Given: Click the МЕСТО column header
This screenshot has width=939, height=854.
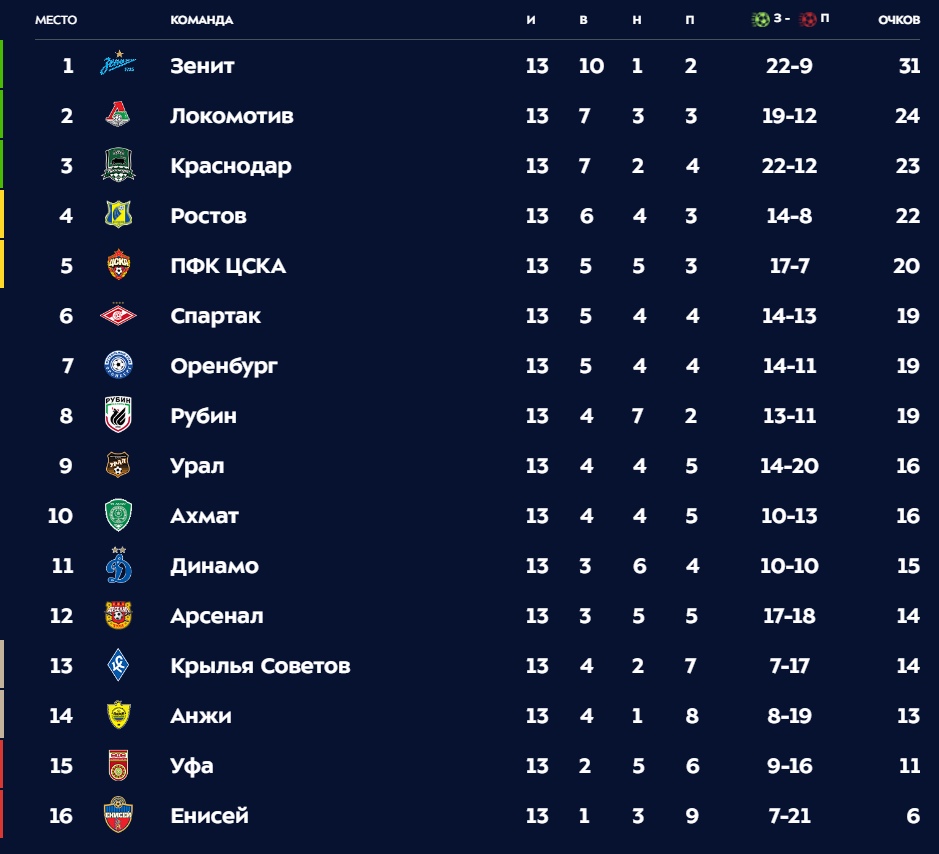Looking at the screenshot, I should coord(56,20).
